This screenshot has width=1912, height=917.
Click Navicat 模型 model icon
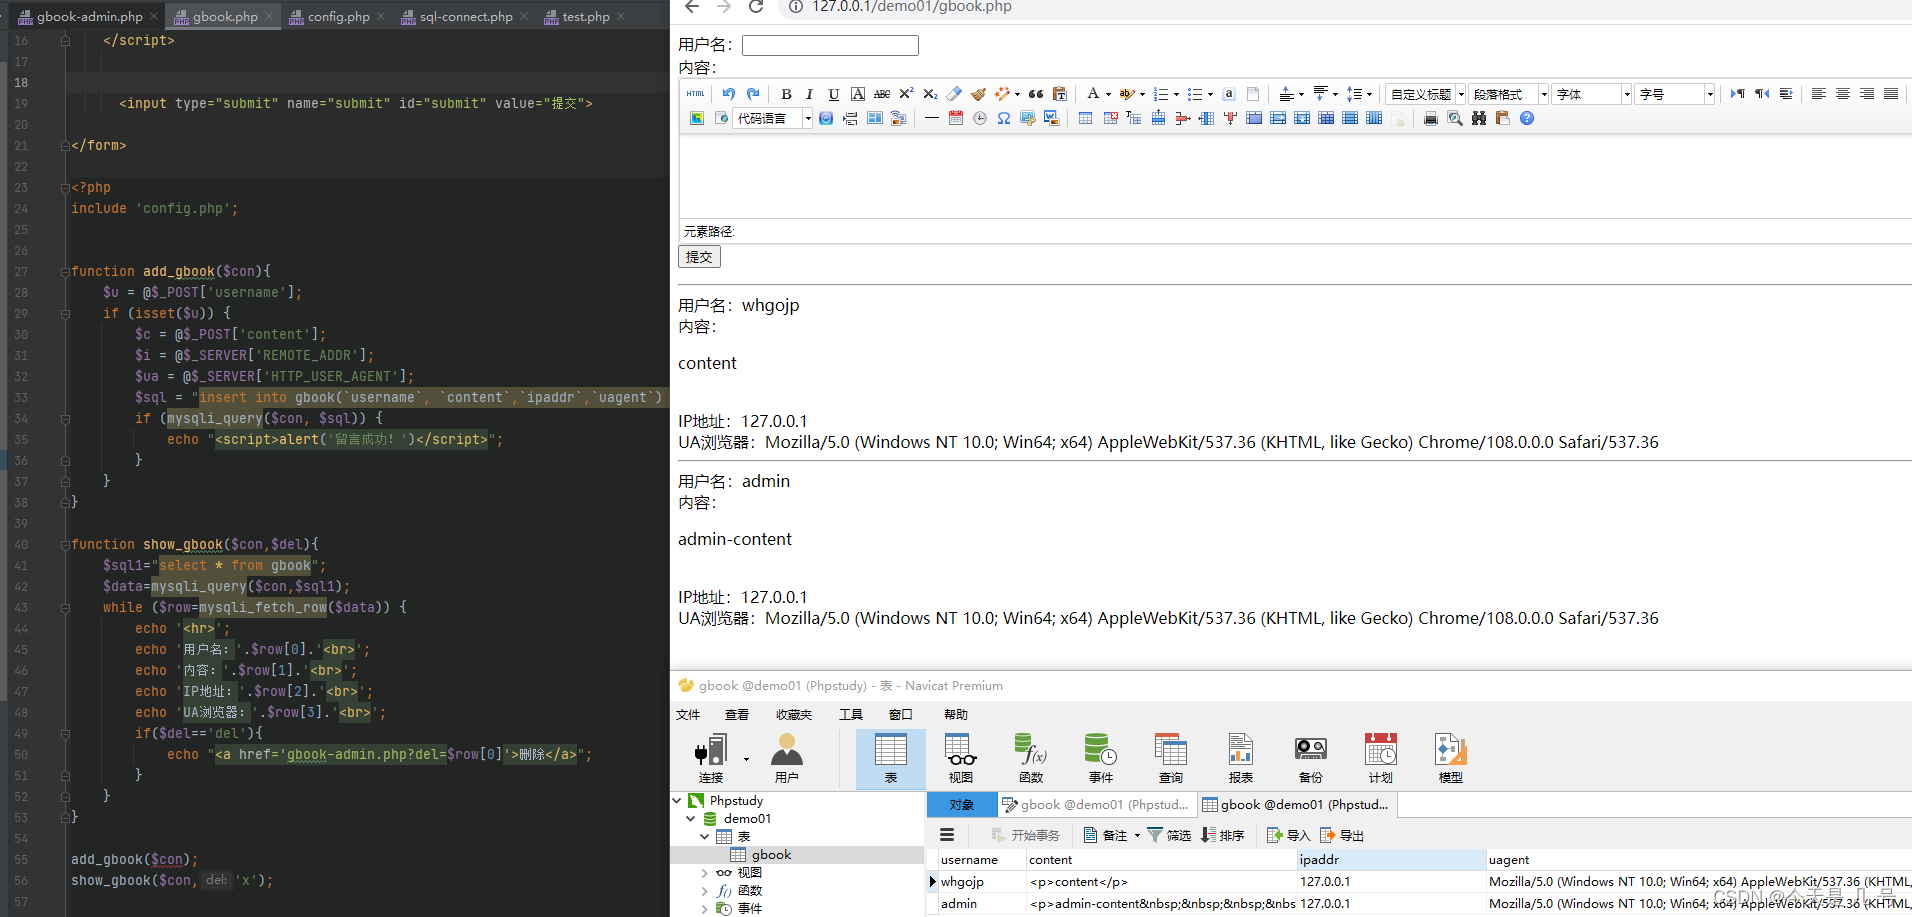click(1451, 759)
